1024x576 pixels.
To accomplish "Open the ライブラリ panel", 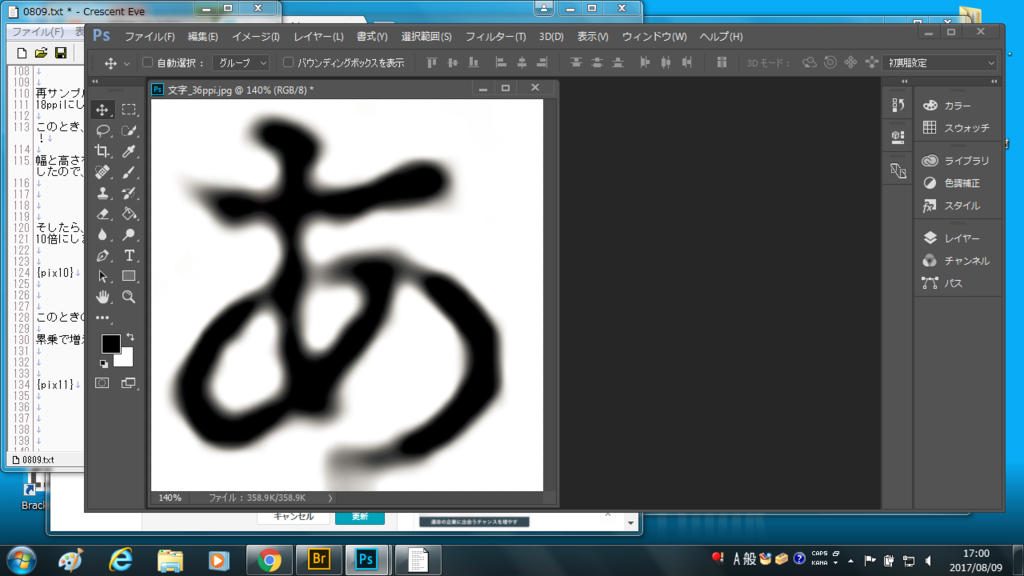I will click(957, 161).
